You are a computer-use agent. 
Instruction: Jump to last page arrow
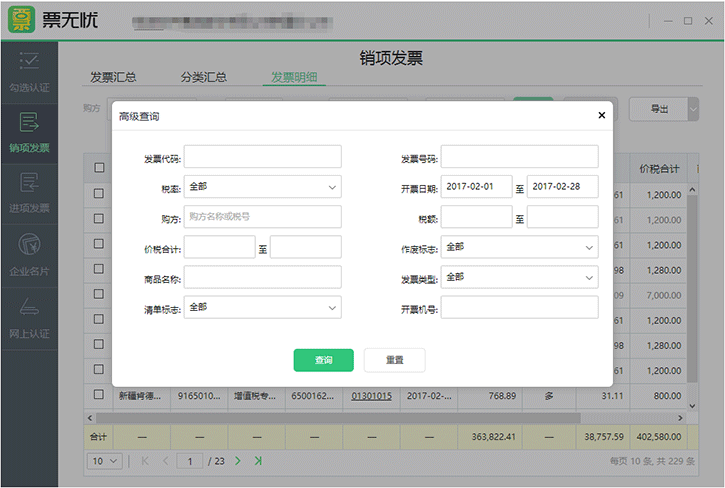(258, 461)
